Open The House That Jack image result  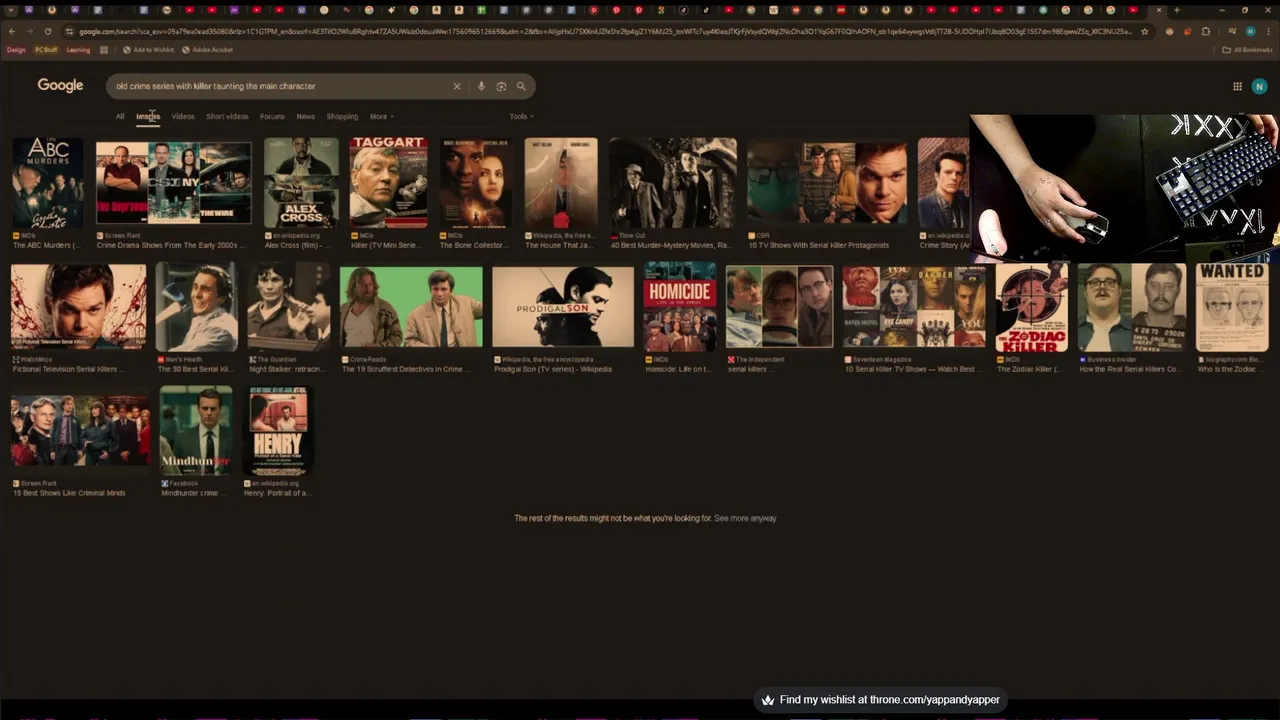[x=561, y=183]
